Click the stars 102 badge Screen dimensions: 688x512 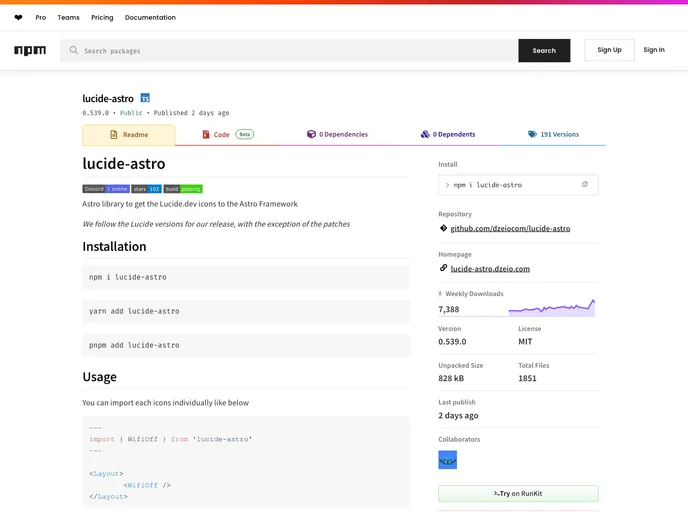(147, 189)
